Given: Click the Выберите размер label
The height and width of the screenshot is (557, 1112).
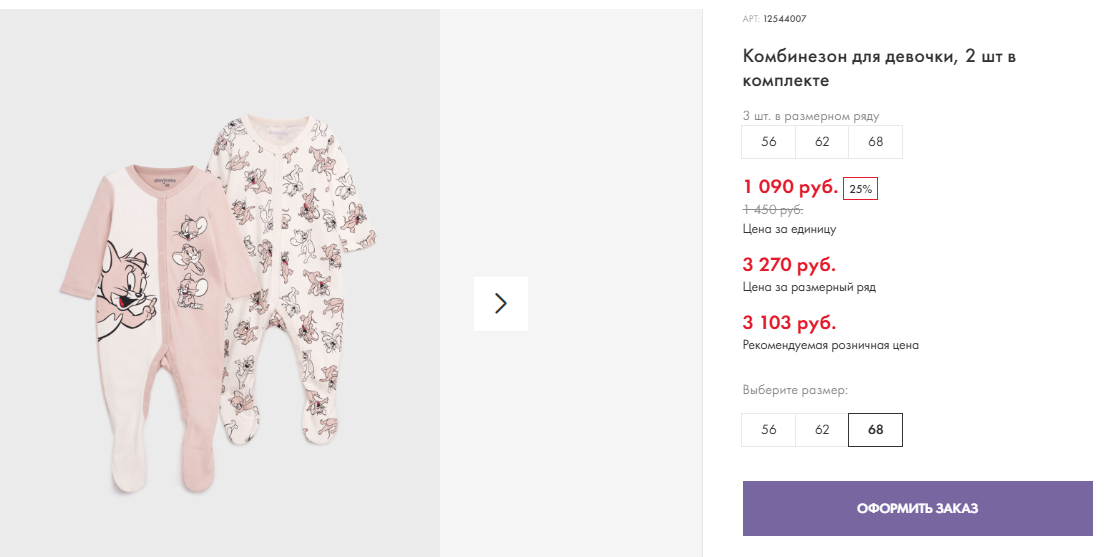Looking at the screenshot, I should [795, 390].
